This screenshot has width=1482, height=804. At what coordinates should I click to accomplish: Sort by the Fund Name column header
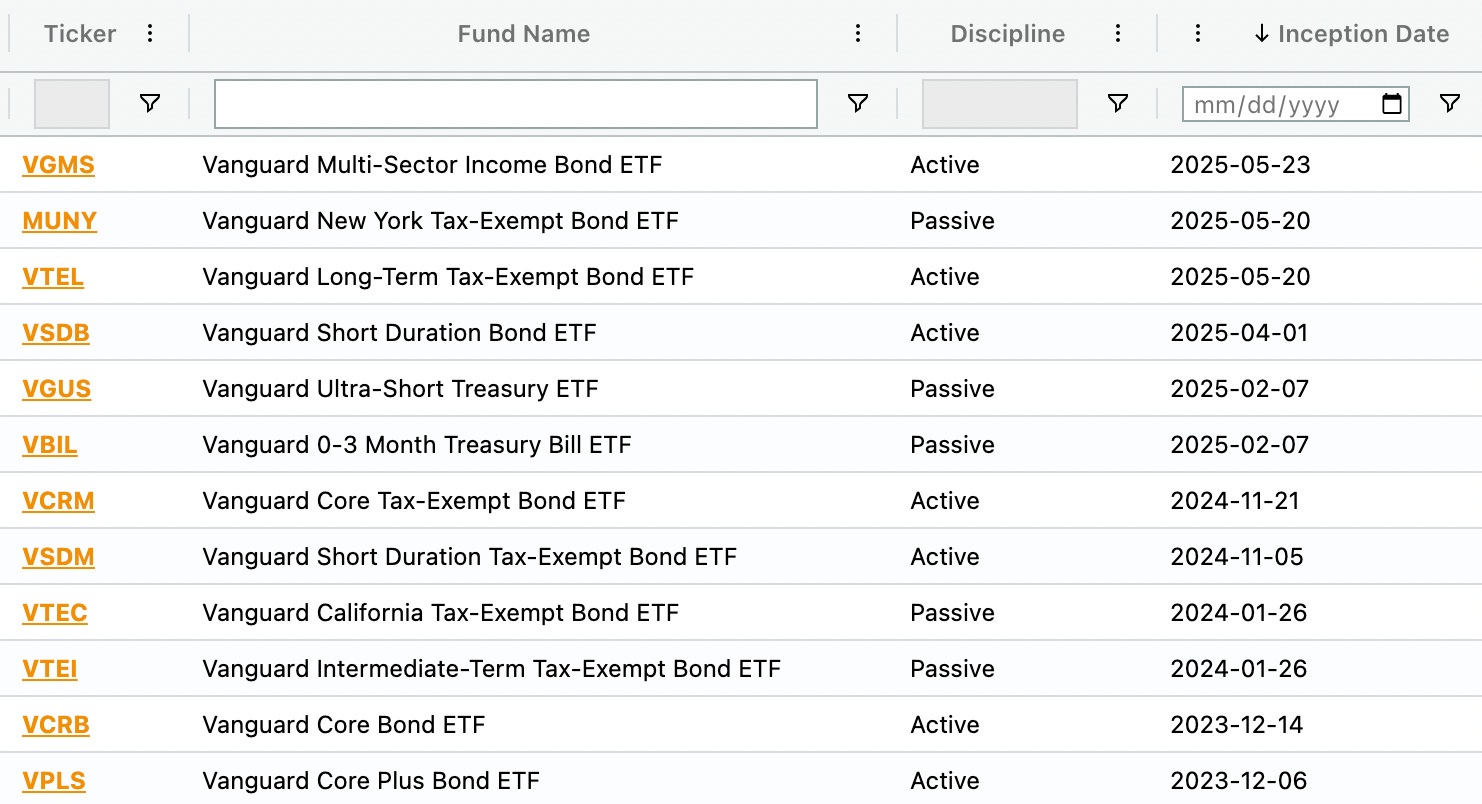[524, 34]
